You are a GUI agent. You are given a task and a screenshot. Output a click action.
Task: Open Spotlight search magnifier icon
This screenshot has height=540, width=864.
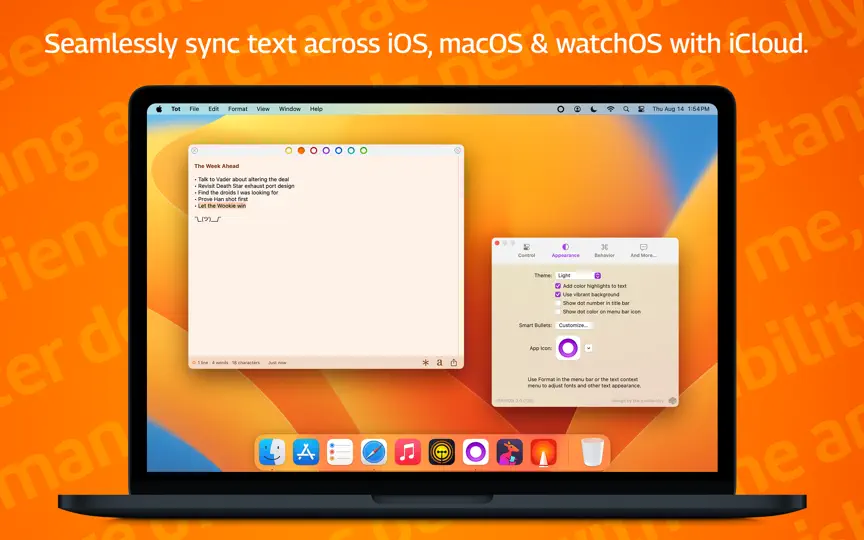click(627, 109)
